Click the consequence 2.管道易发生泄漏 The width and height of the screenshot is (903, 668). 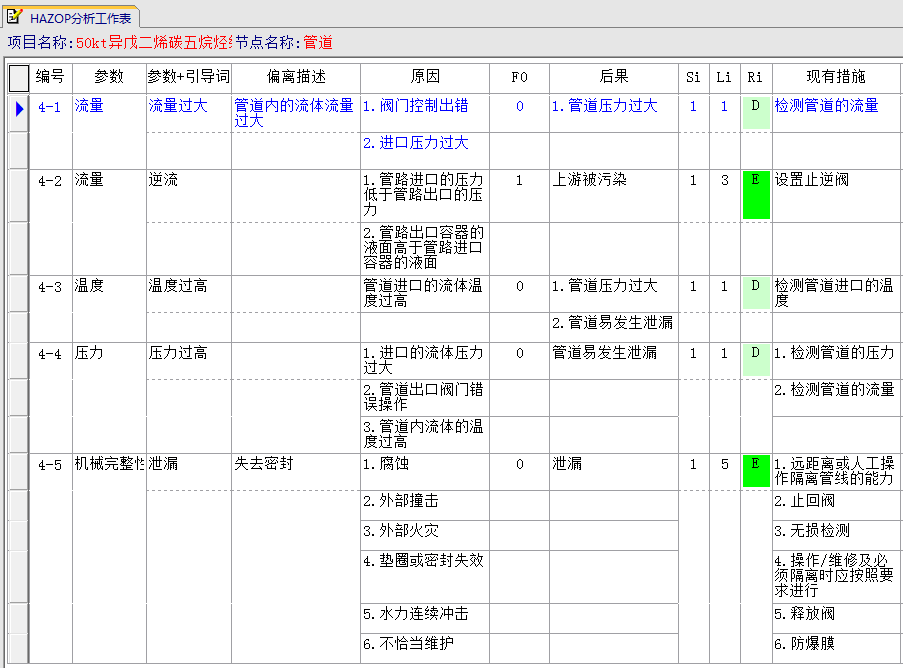pos(614,327)
